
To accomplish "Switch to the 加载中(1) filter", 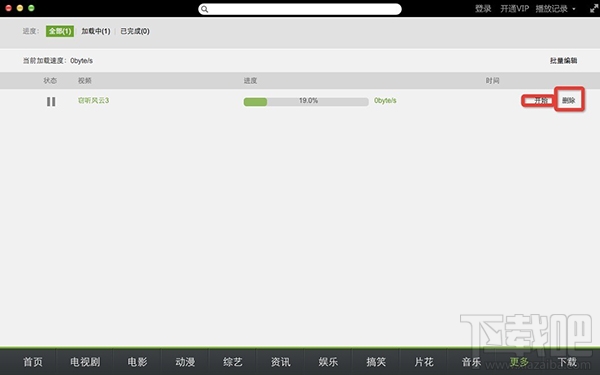I will (x=96, y=31).
